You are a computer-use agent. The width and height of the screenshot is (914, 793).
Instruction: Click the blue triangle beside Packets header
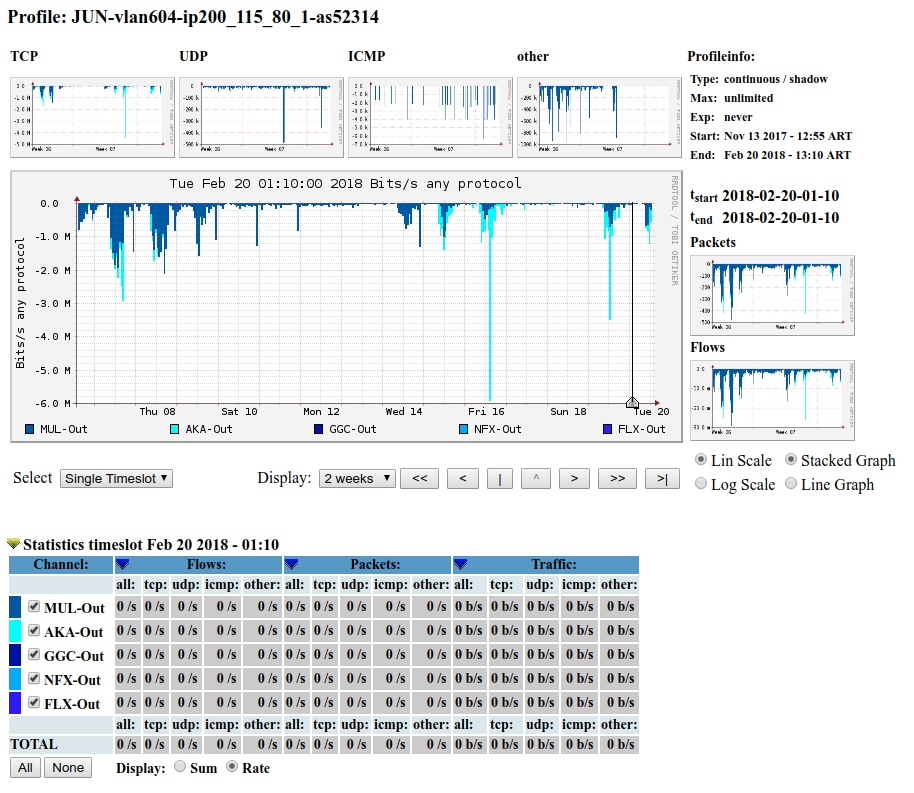pyautogui.click(x=292, y=565)
